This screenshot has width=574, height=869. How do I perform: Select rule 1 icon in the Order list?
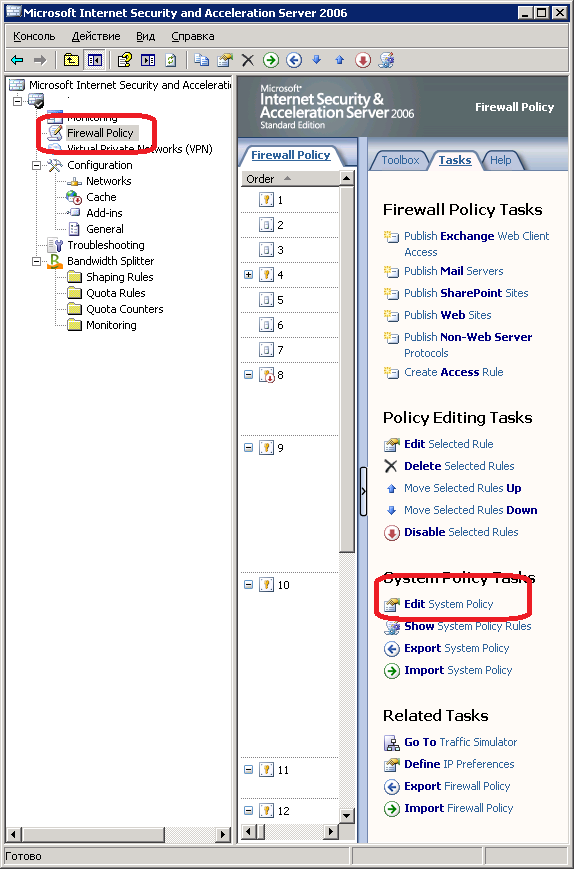tap(266, 200)
